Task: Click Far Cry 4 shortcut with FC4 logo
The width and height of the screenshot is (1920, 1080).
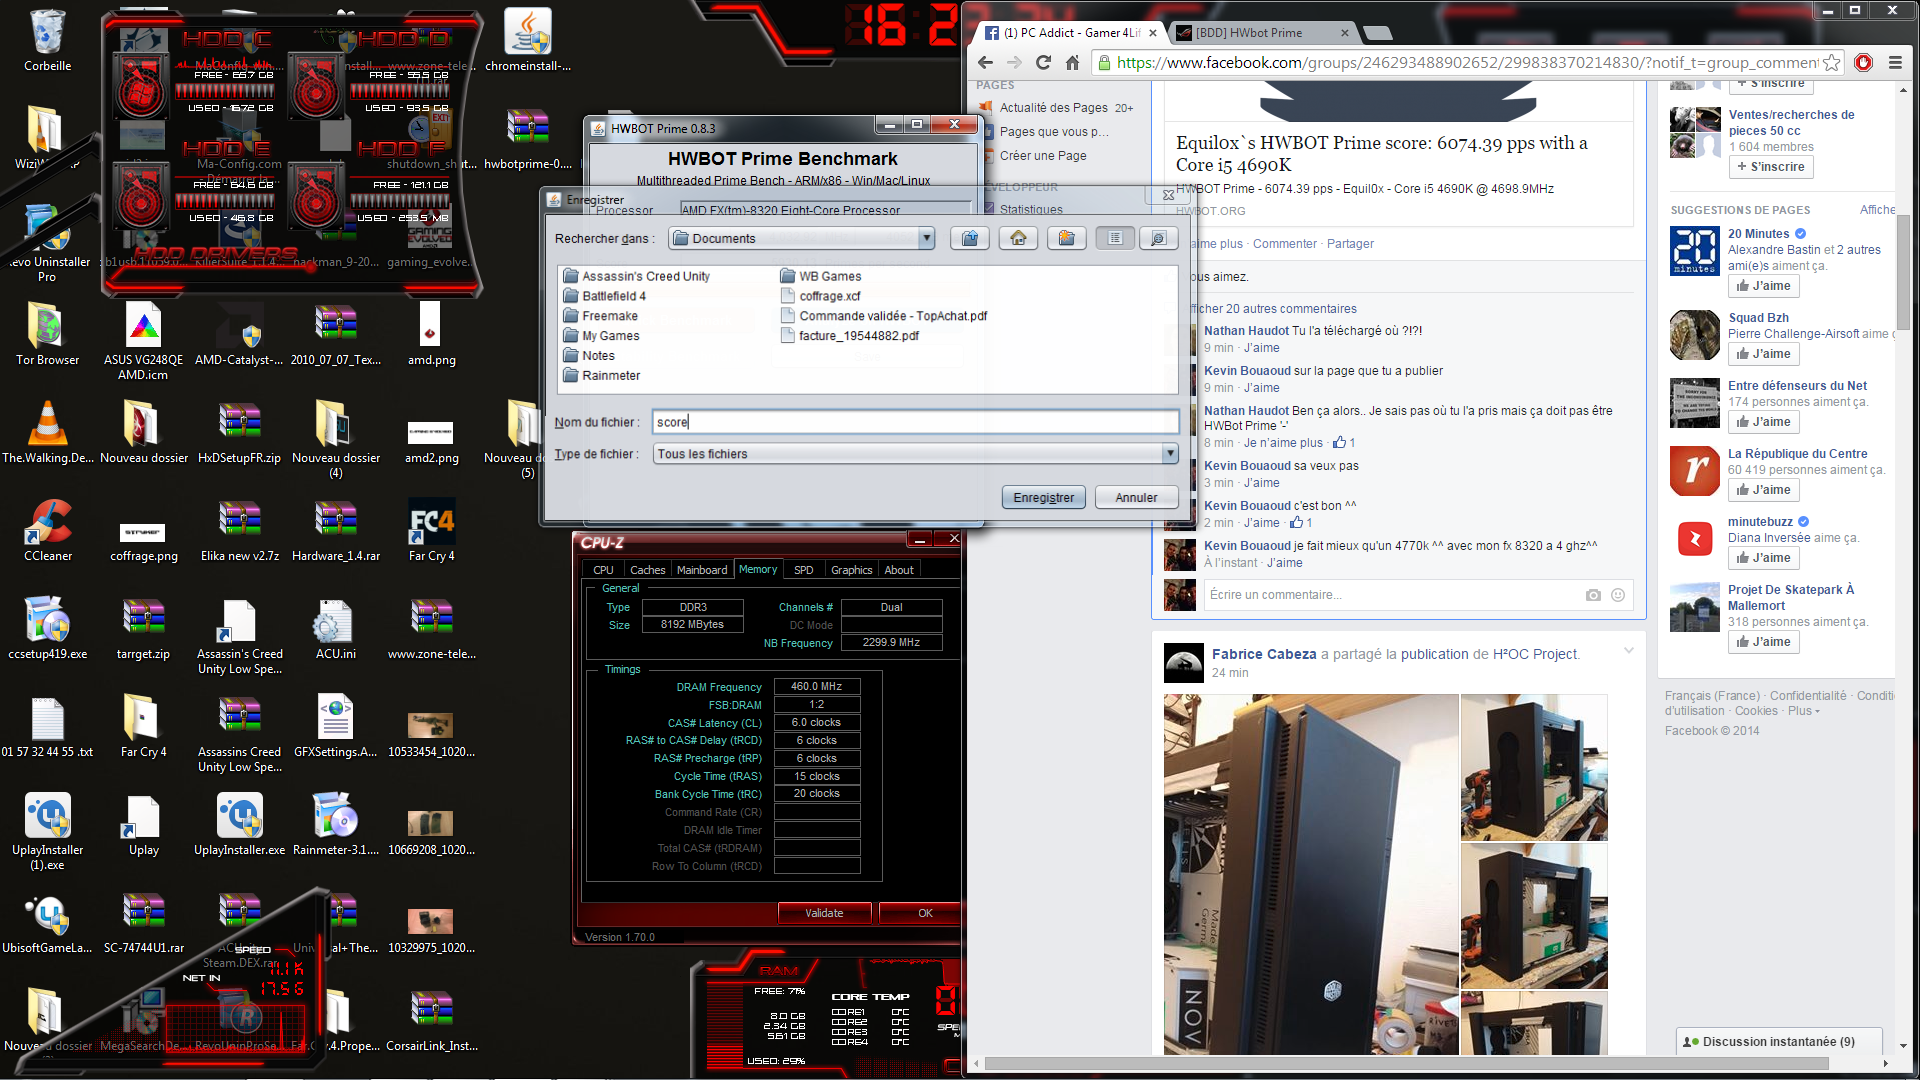Action: (x=431, y=531)
